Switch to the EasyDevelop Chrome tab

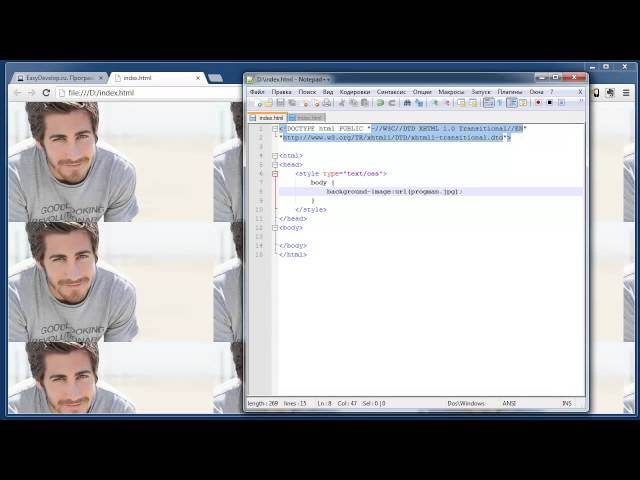(x=59, y=78)
